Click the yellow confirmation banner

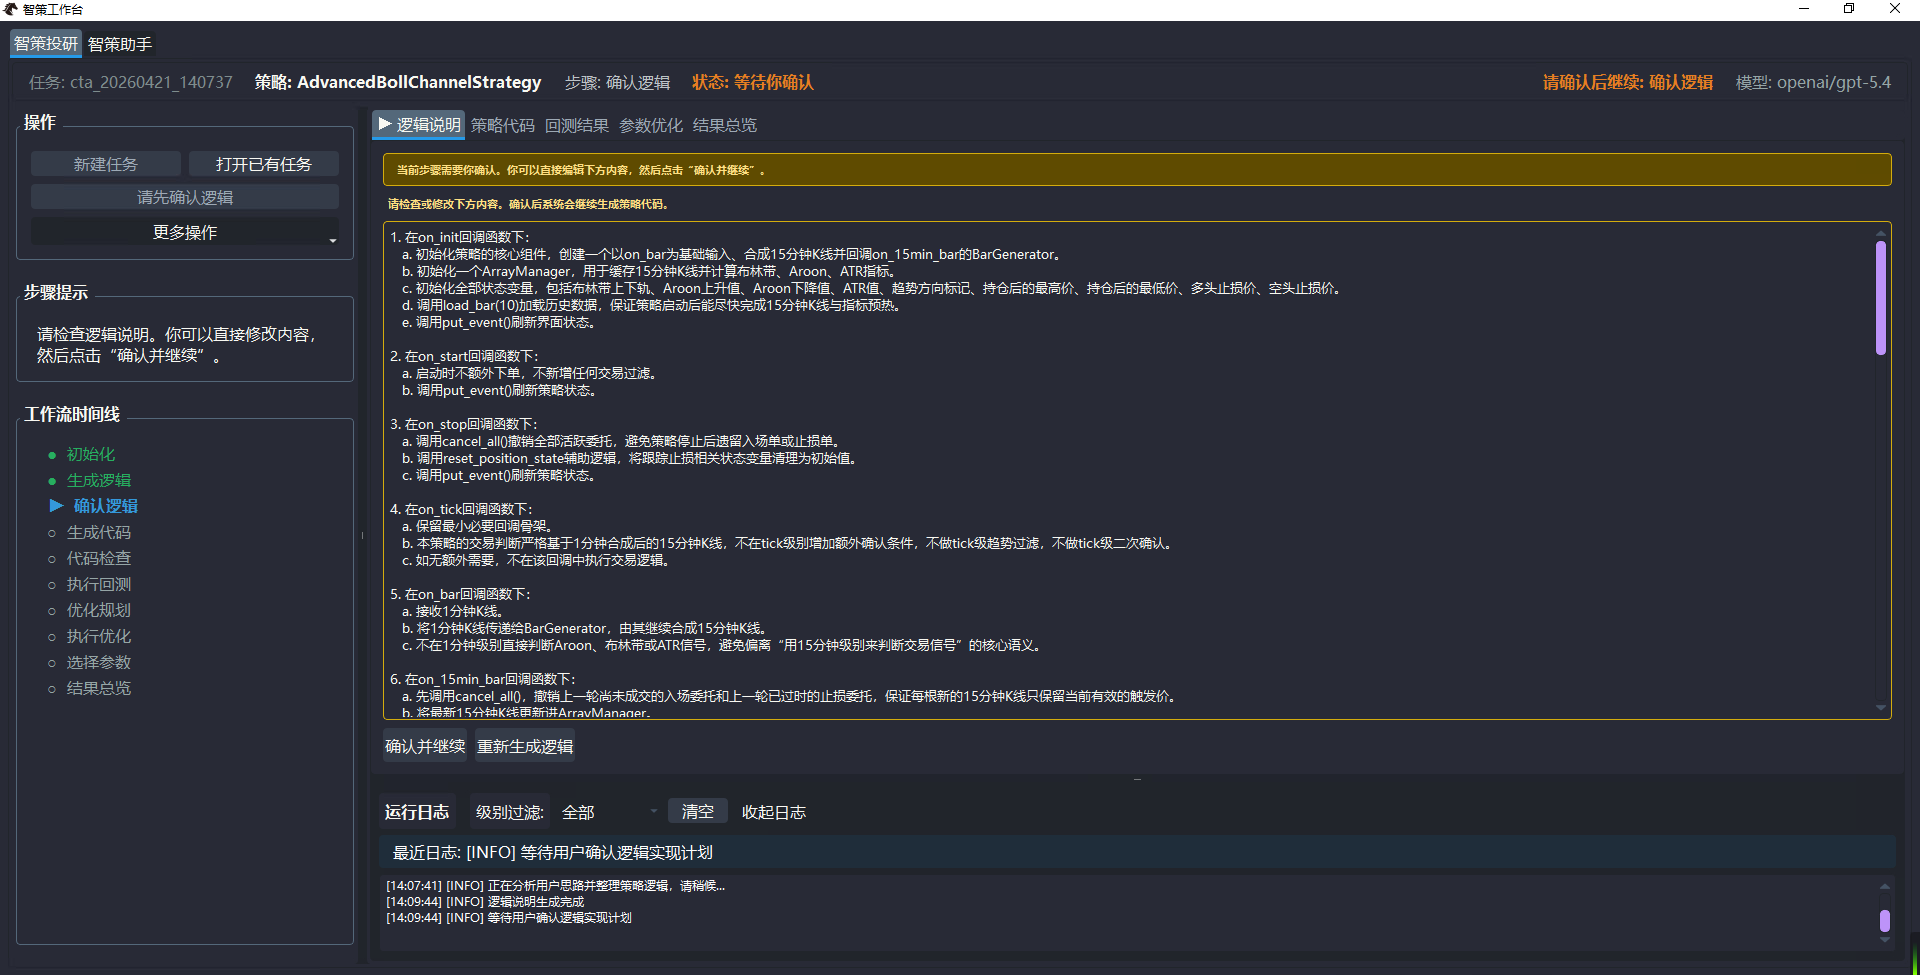click(1137, 169)
